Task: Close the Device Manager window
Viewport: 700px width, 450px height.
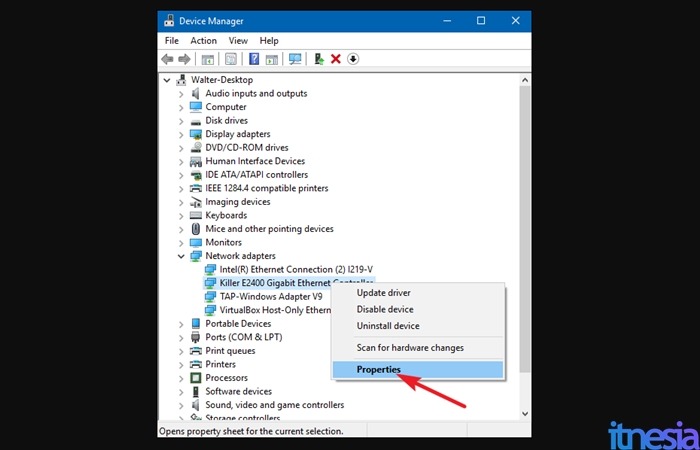Action: point(515,21)
